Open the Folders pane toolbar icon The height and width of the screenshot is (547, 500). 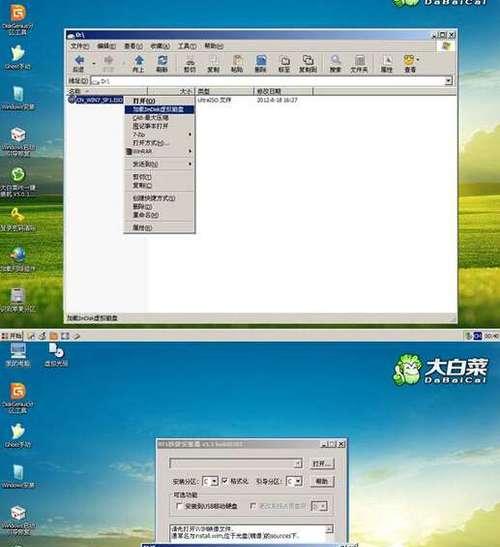click(359, 64)
